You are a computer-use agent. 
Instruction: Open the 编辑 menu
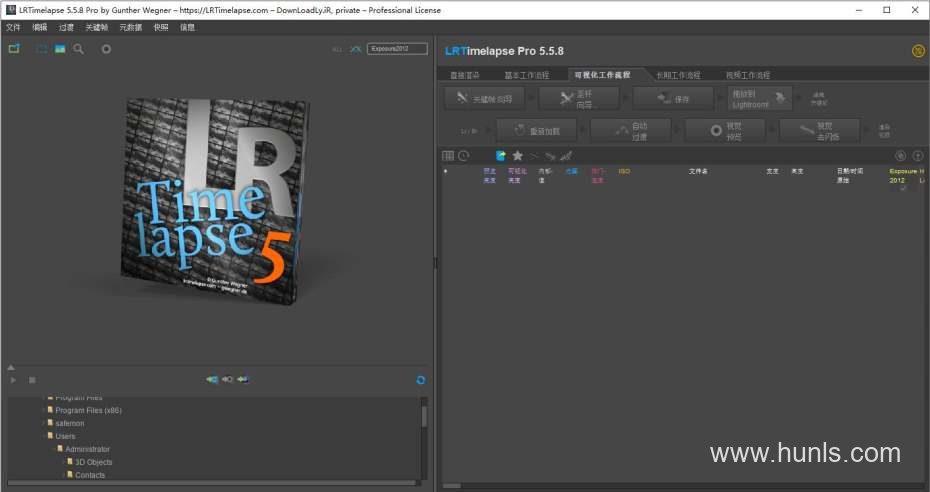(40, 27)
